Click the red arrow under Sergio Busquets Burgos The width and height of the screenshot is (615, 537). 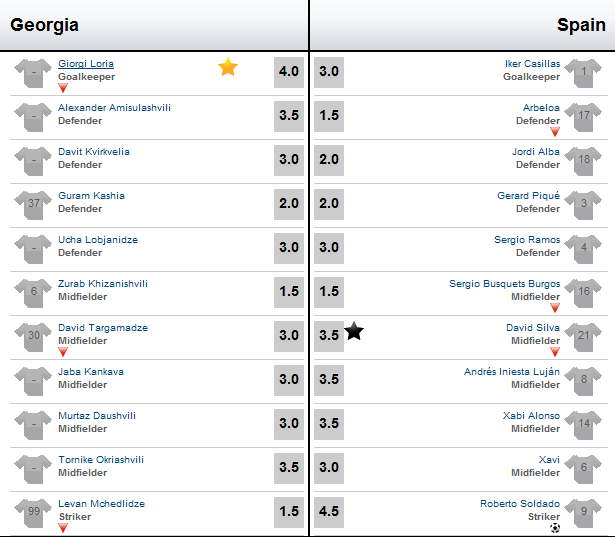coord(555,308)
